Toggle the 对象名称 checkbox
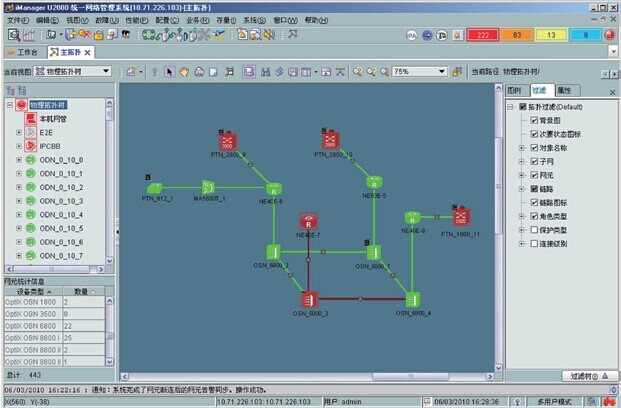 click(x=534, y=148)
